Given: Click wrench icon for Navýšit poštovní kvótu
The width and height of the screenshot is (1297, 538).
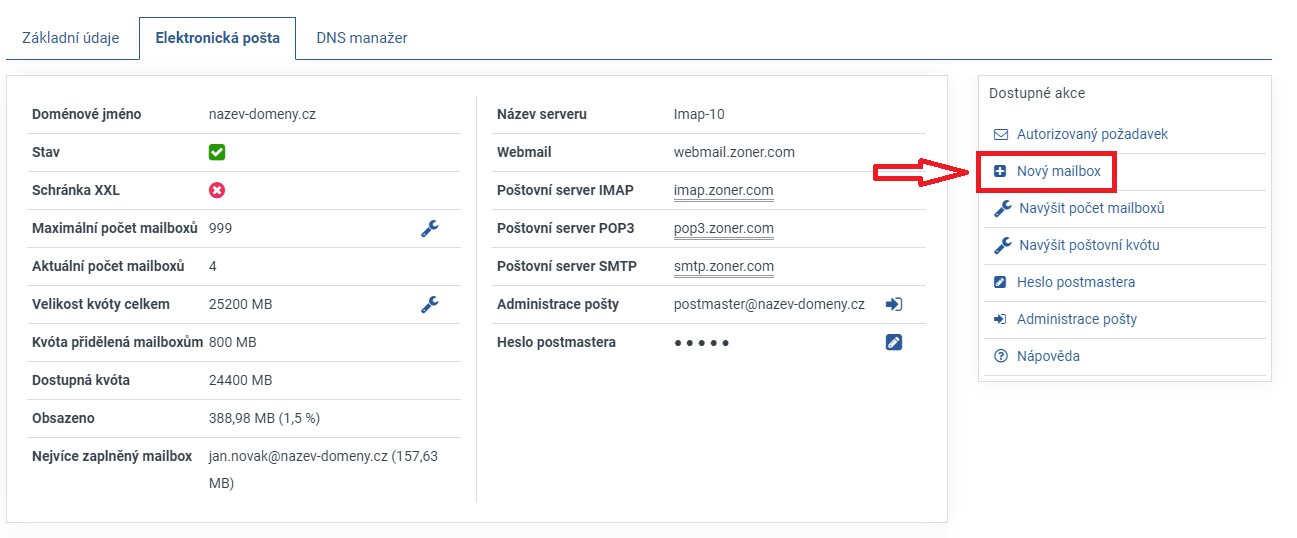Looking at the screenshot, I should (x=1001, y=245).
